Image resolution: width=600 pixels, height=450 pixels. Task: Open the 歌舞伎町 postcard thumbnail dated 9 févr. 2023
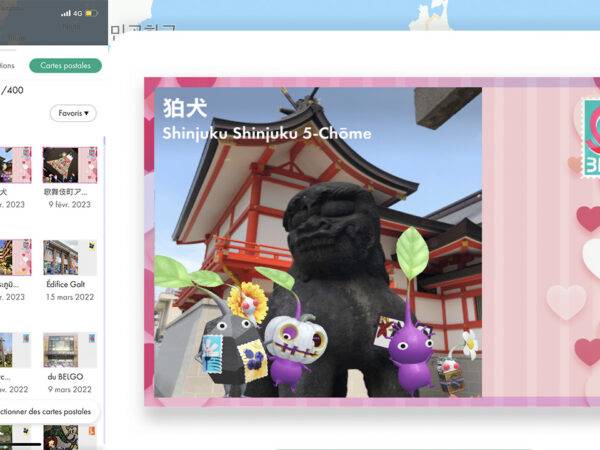(70, 165)
